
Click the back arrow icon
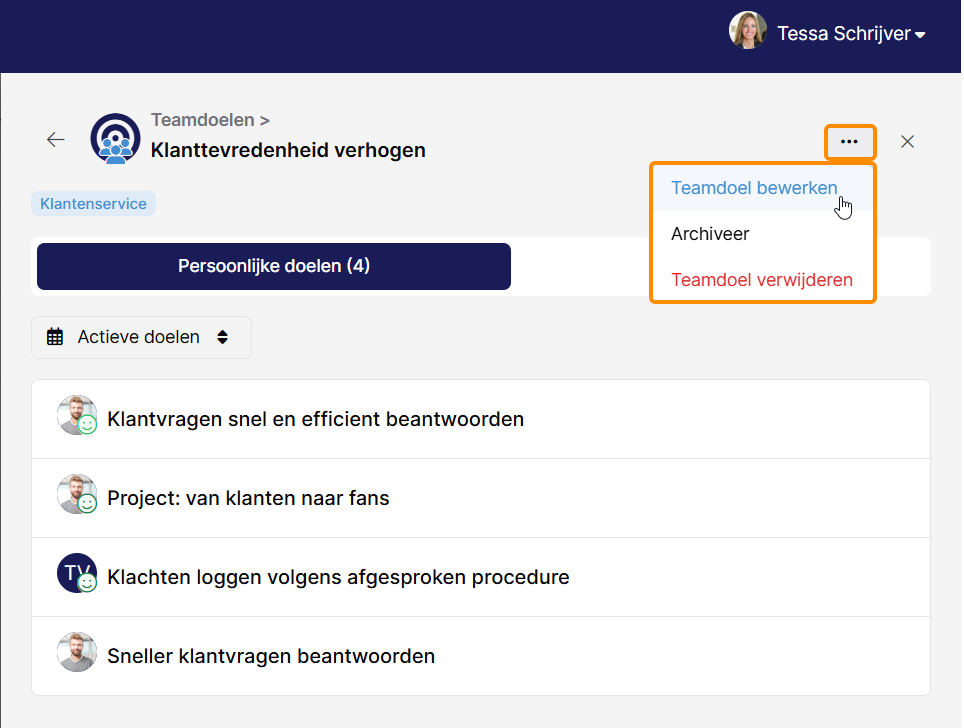pos(55,140)
